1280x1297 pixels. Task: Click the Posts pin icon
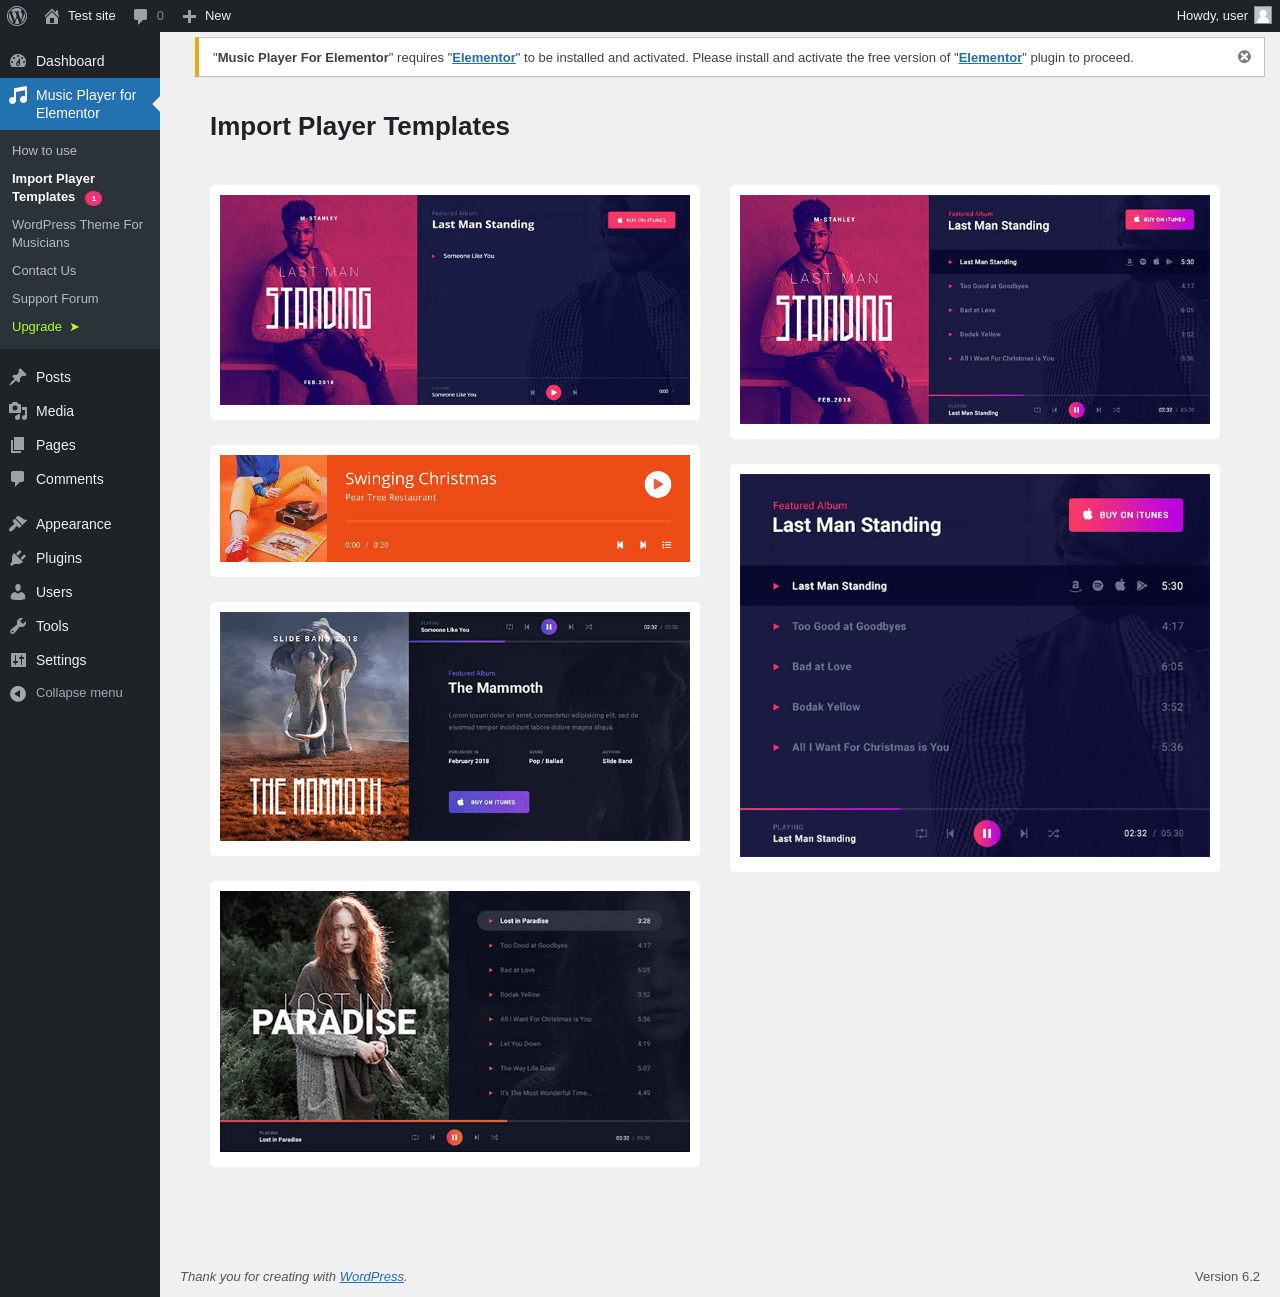tap(18, 377)
